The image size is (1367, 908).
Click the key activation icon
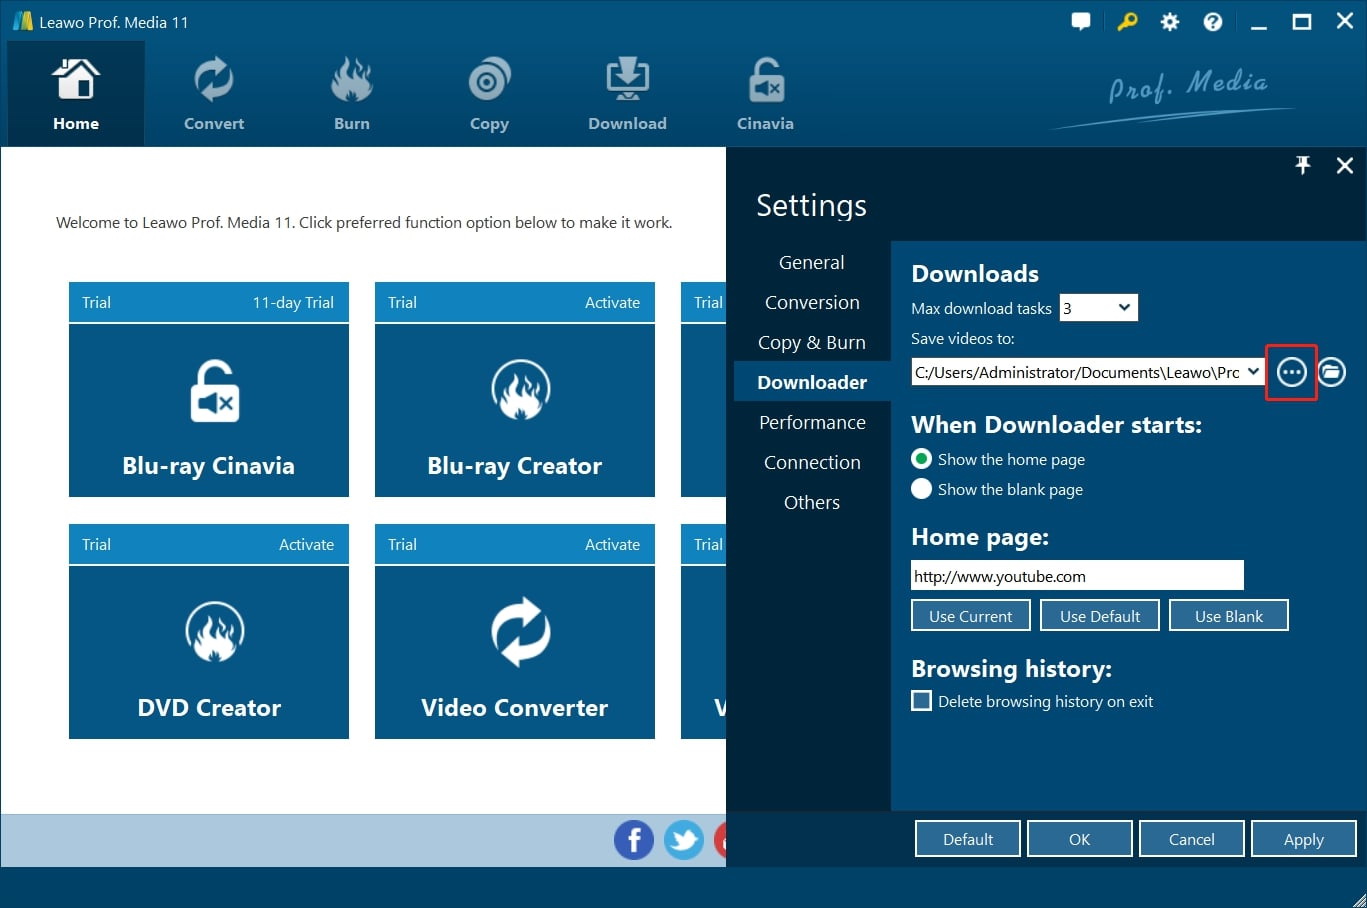click(x=1127, y=22)
